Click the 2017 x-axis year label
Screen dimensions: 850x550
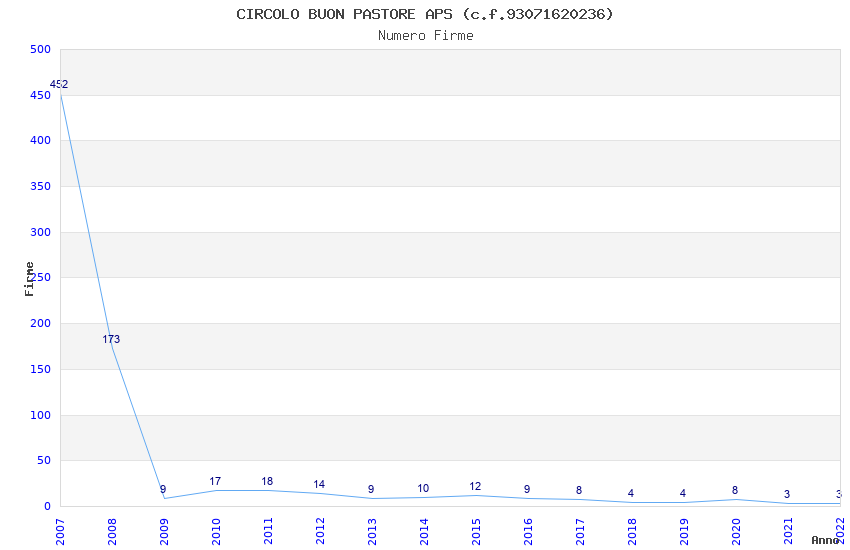(581, 532)
